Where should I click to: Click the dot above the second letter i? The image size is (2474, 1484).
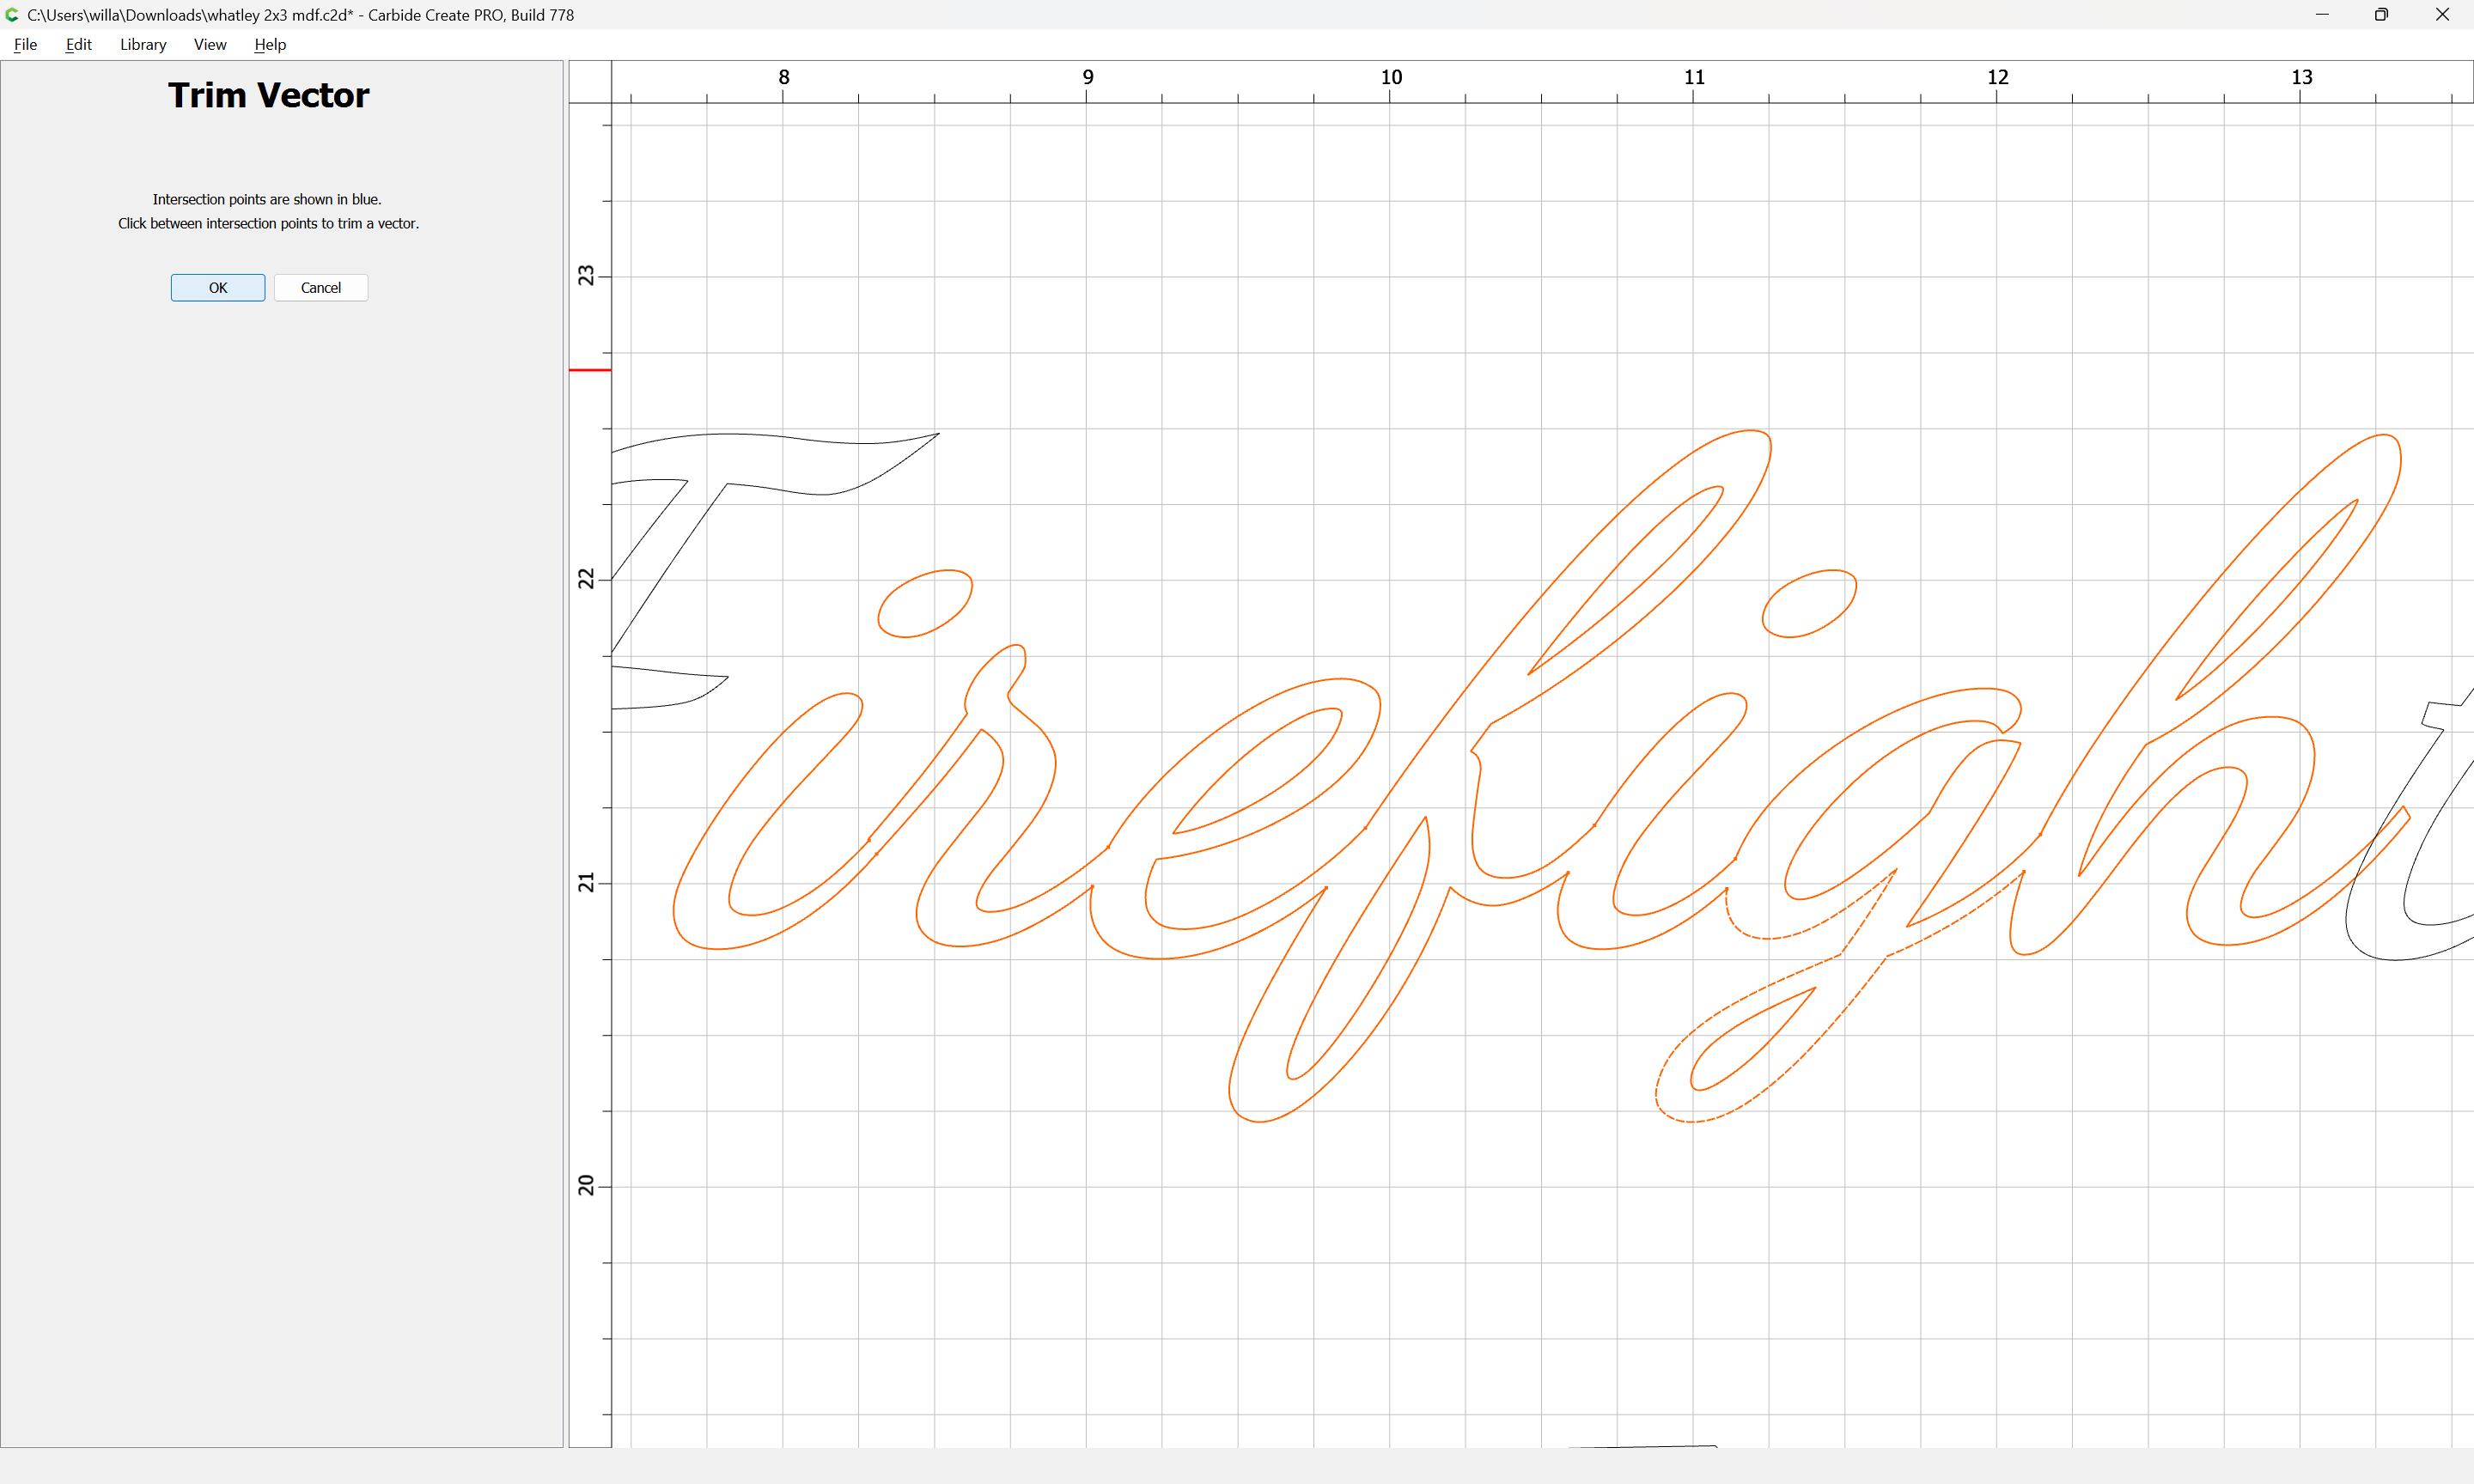click(x=1808, y=603)
